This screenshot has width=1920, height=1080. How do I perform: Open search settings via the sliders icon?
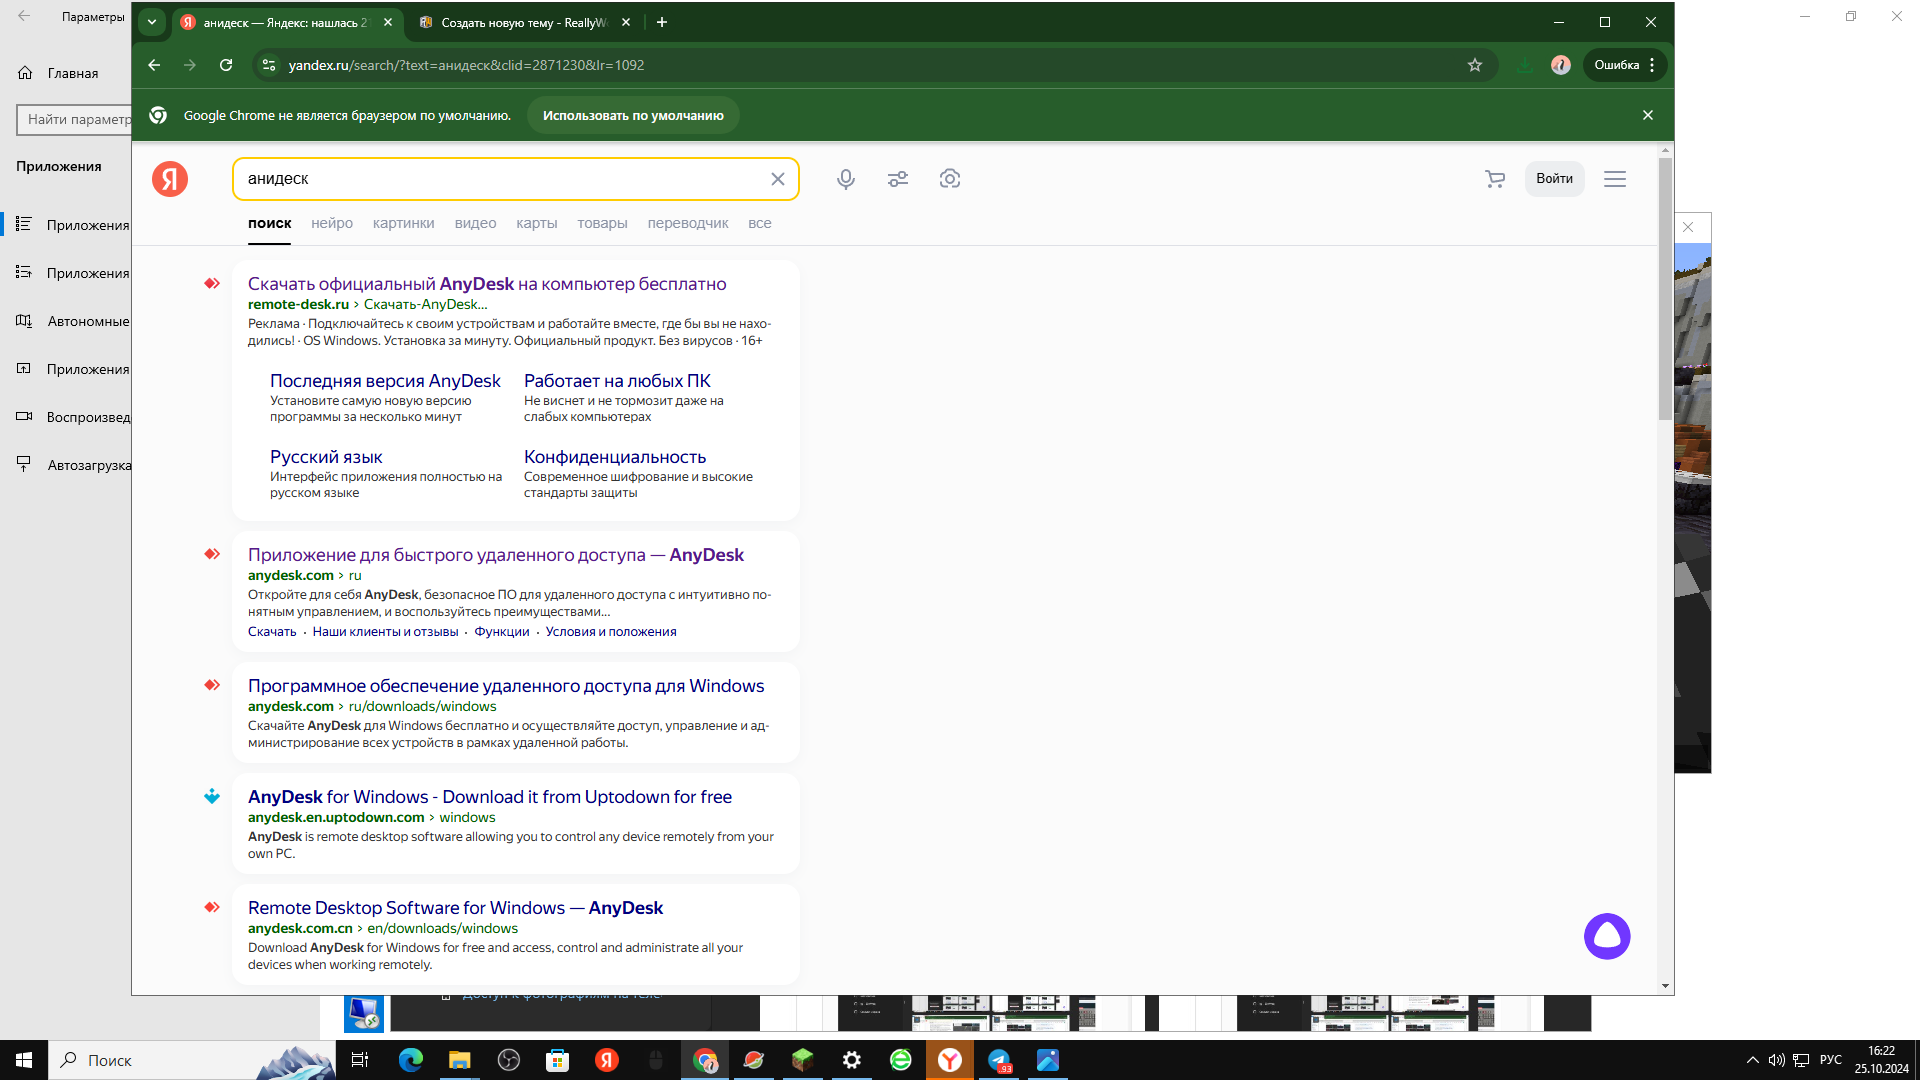[898, 179]
